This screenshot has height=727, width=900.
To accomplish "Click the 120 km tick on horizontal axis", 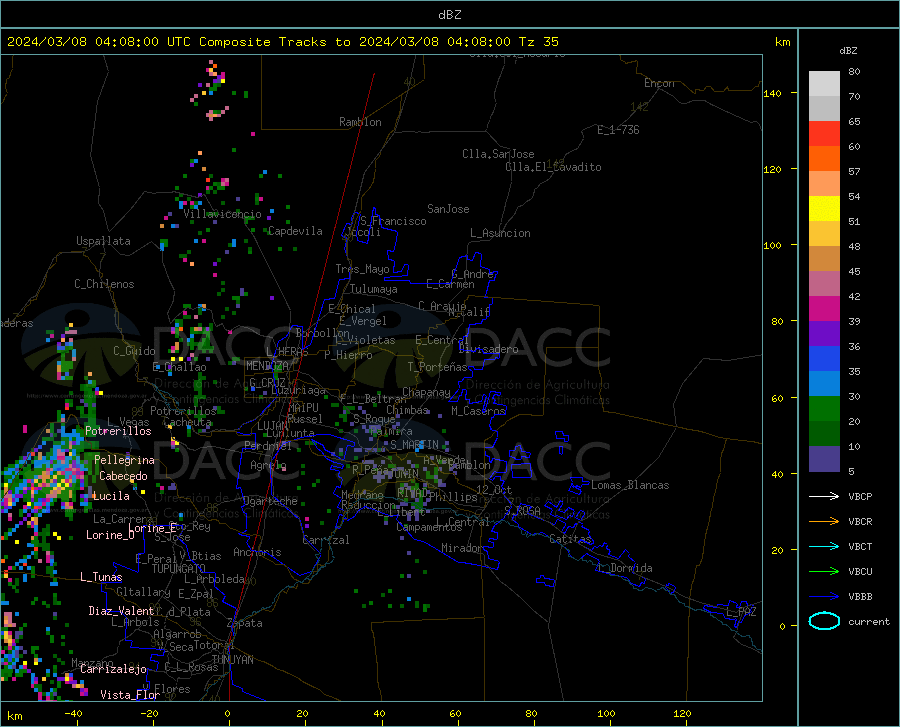I will coord(682,714).
